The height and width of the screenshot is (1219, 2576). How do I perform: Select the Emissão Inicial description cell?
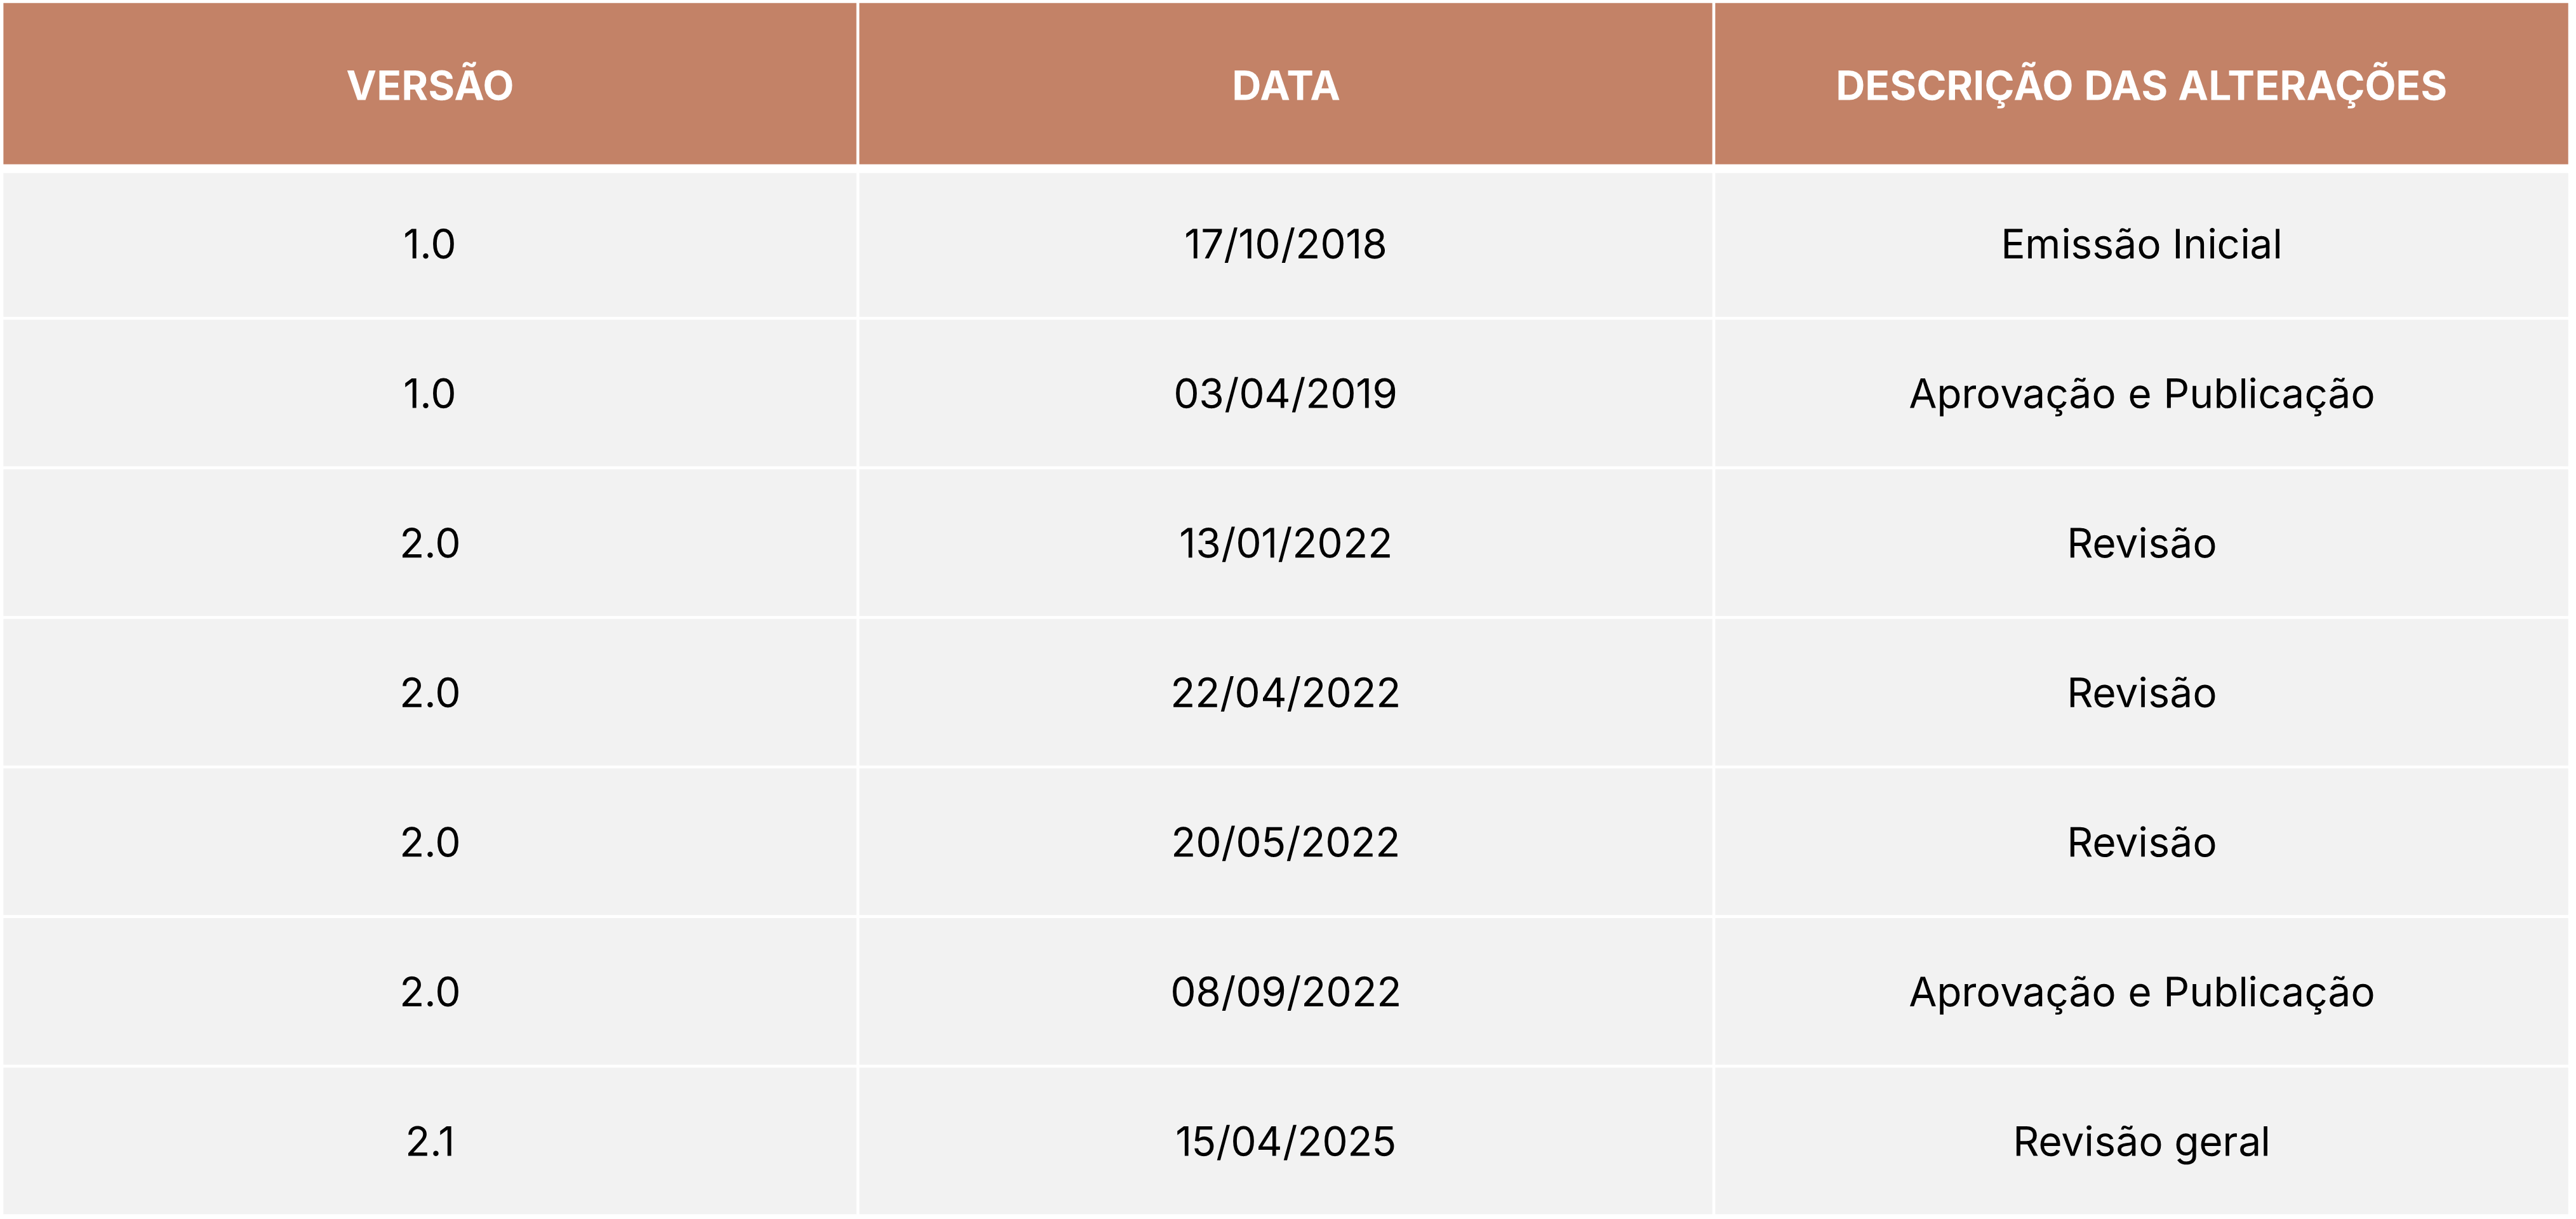(x=2141, y=244)
